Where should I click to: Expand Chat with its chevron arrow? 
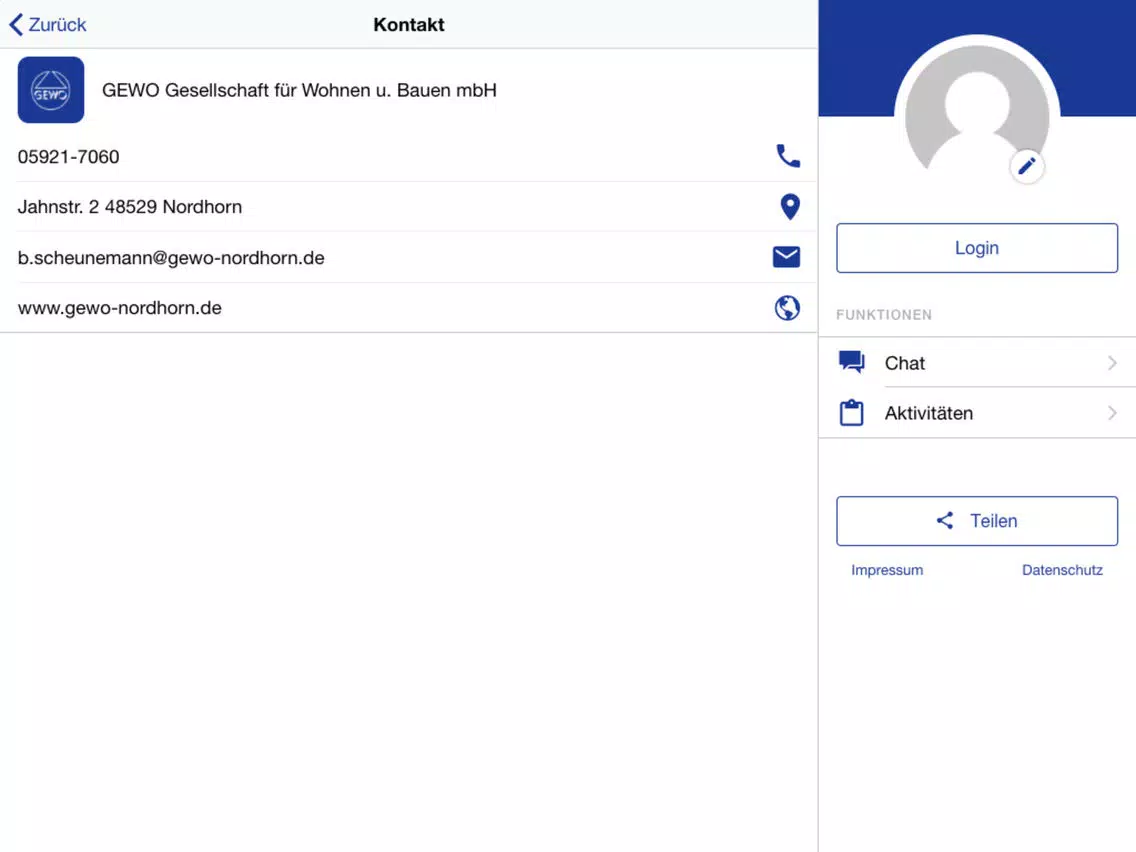pyautogui.click(x=1112, y=363)
